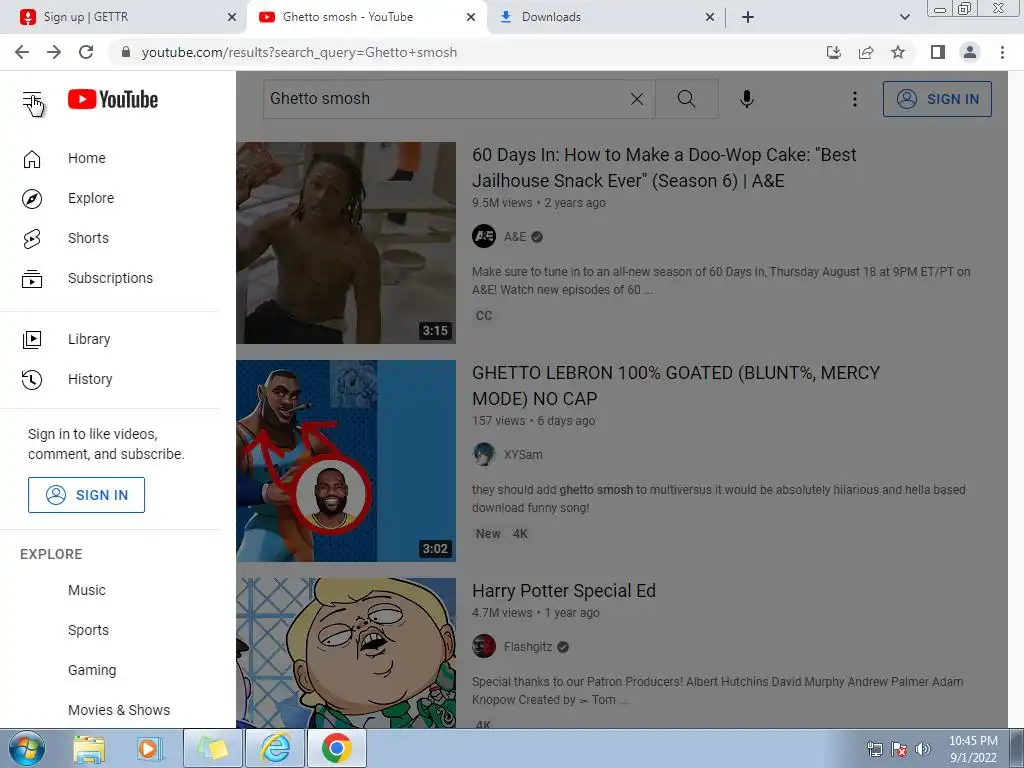Close the sidebar via hamburger menu icon
The height and width of the screenshot is (768, 1024).
click(31, 100)
